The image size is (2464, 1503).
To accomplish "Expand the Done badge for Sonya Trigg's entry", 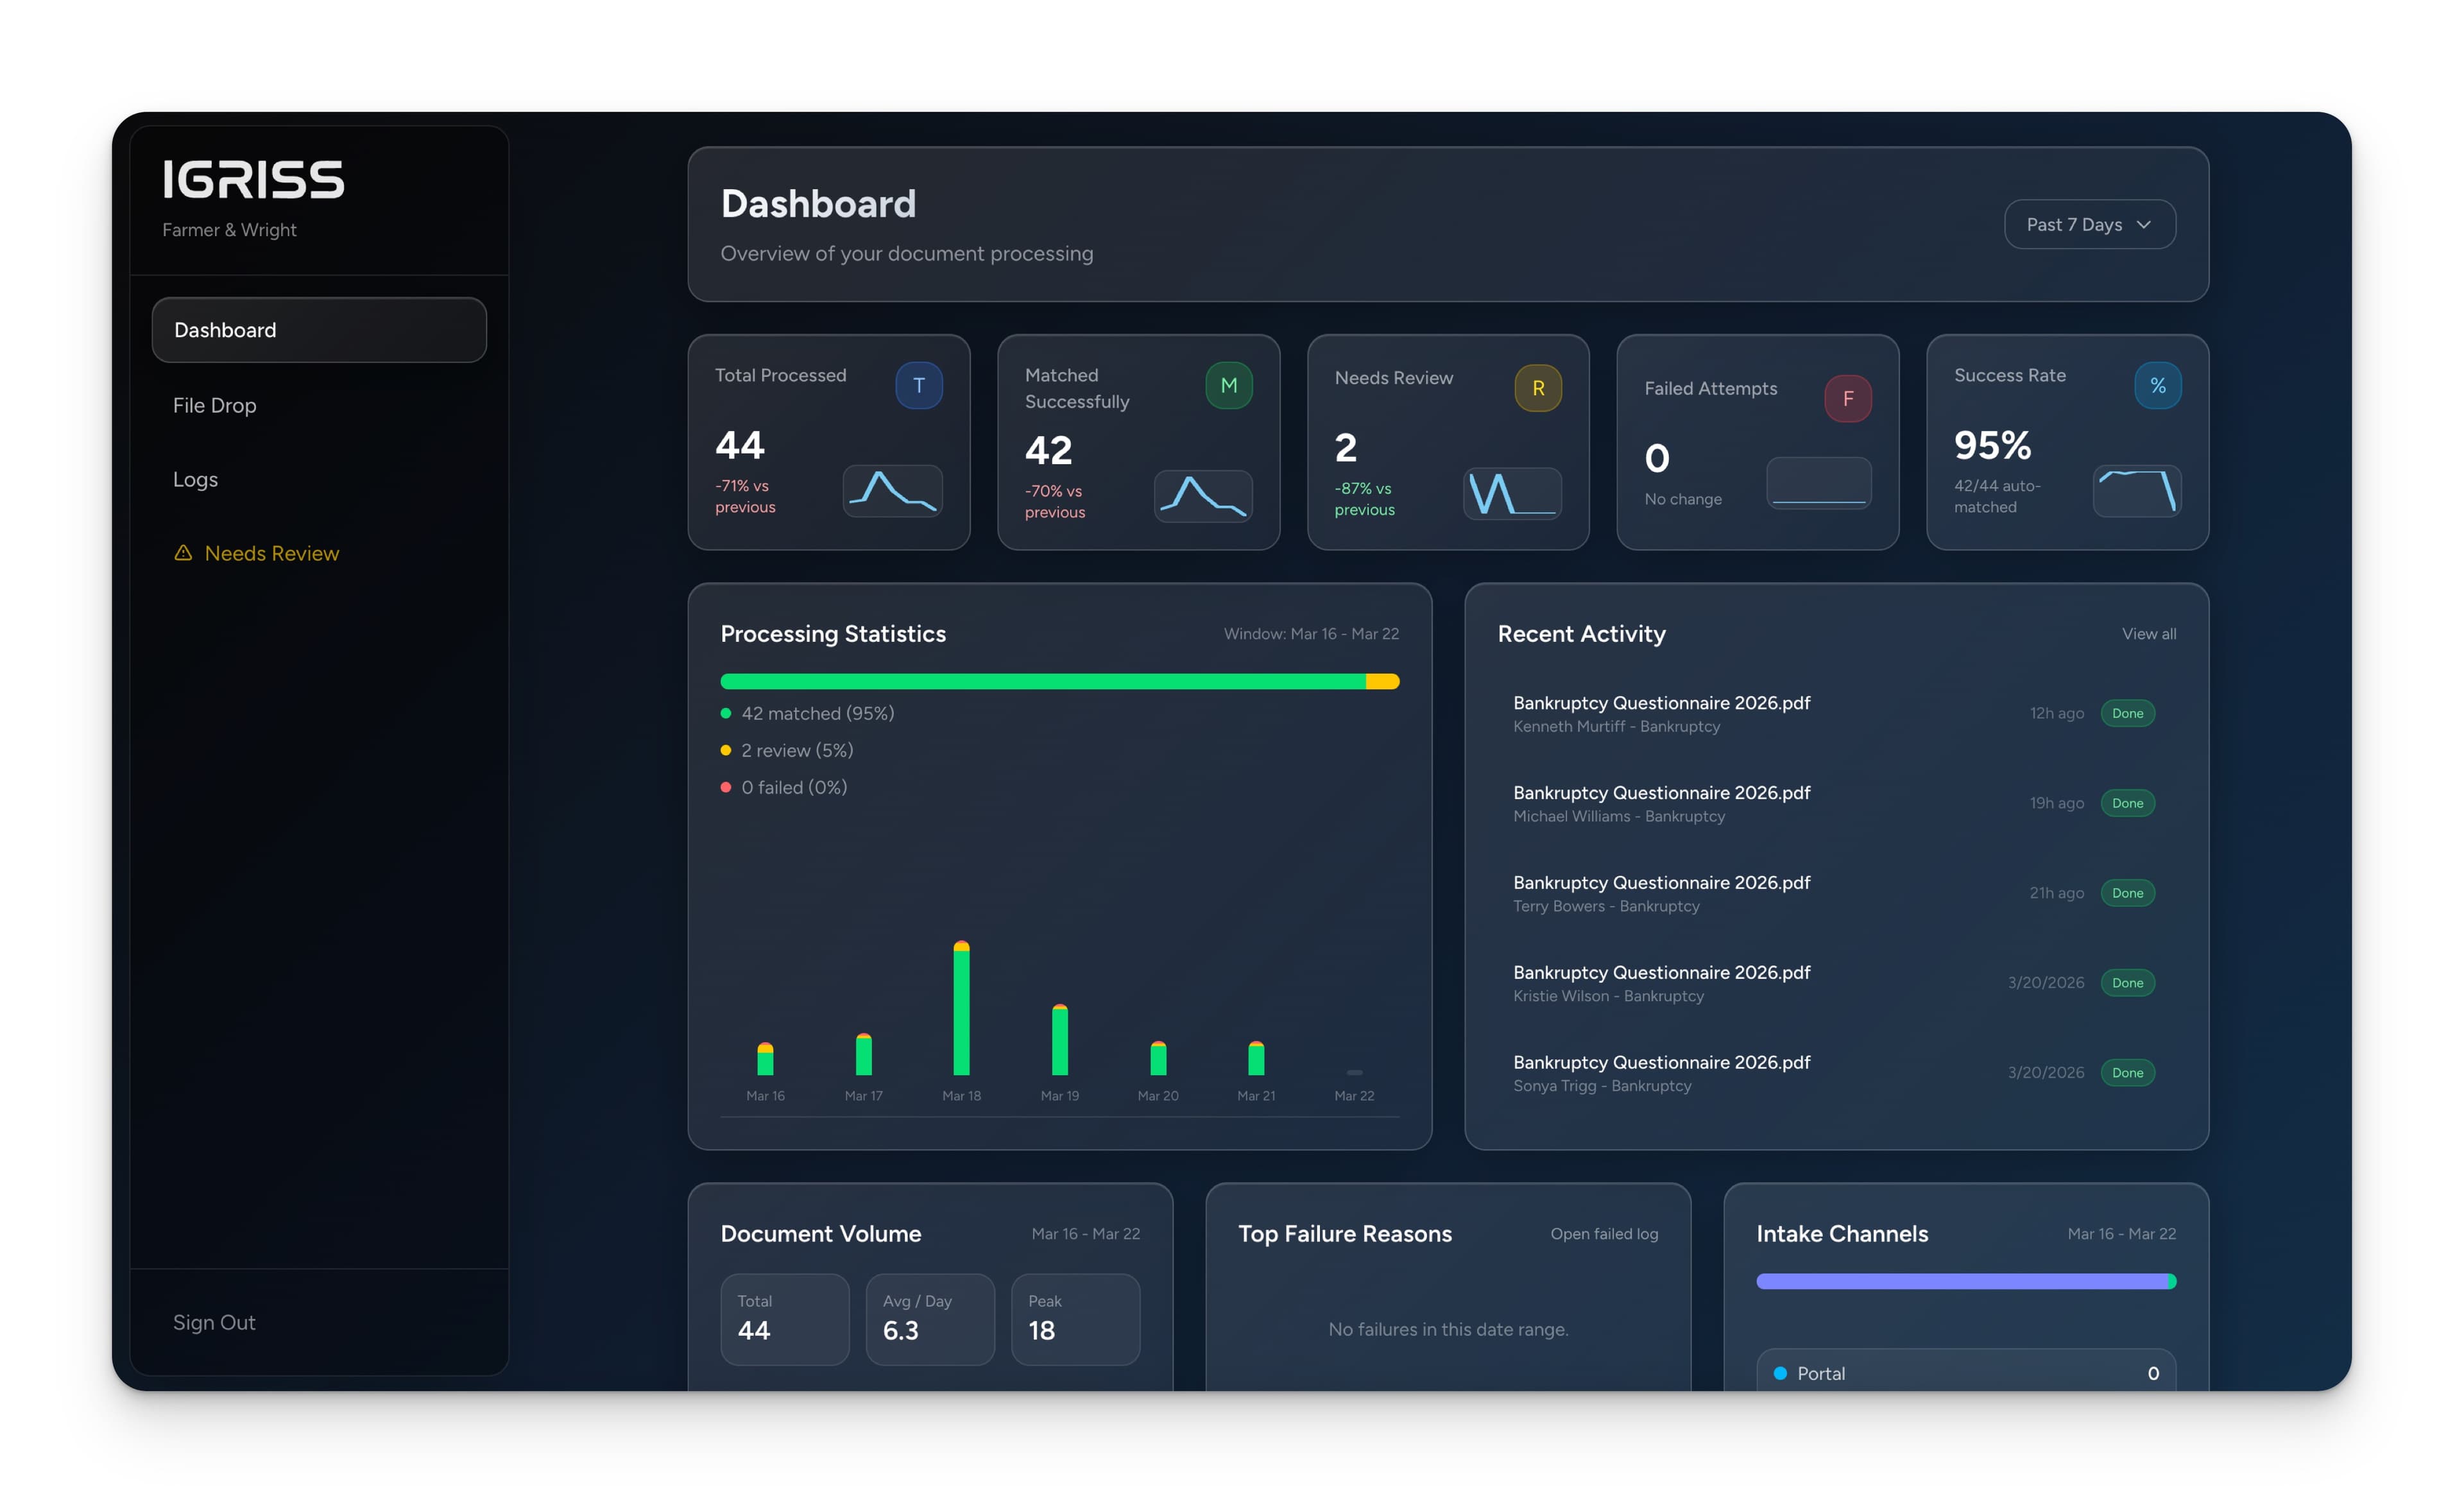I will (x=2128, y=1072).
